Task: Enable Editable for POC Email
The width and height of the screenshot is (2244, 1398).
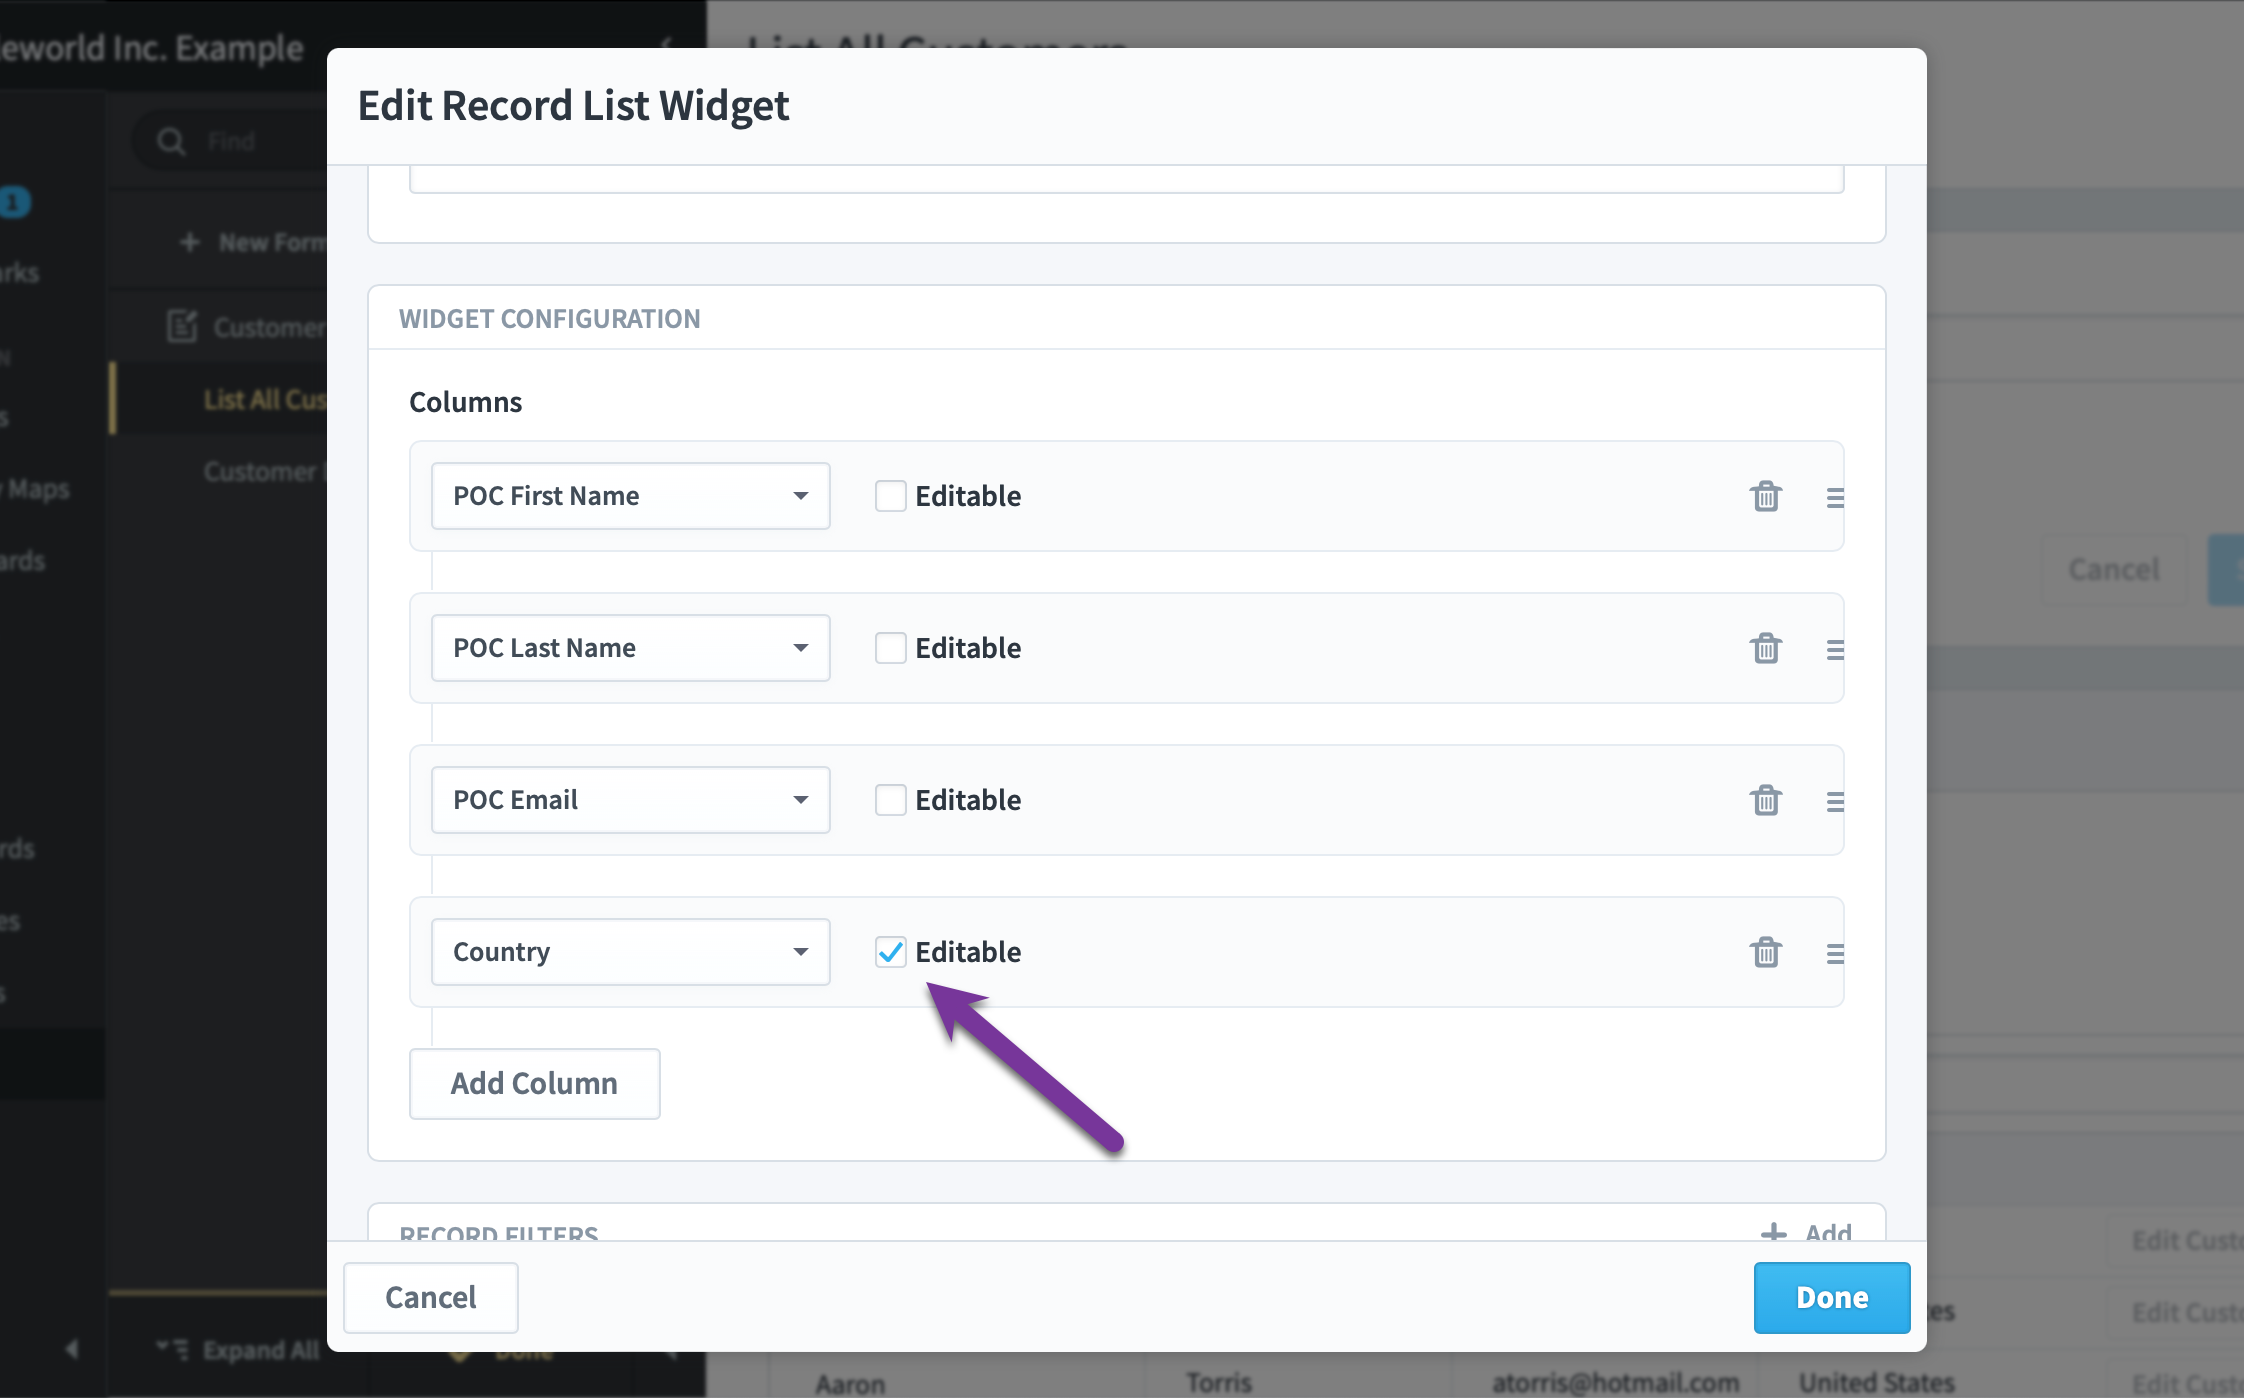Action: click(x=890, y=800)
